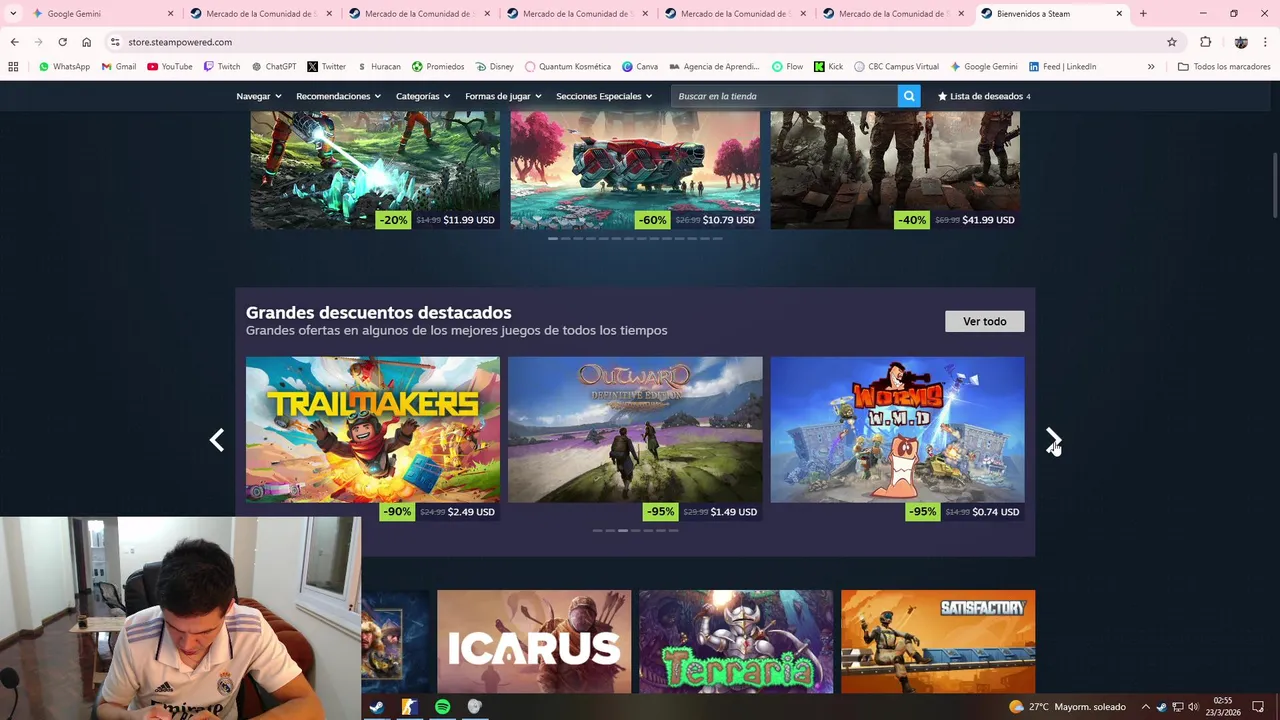Select the active discounts carousel page dot

[x=622, y=530]
